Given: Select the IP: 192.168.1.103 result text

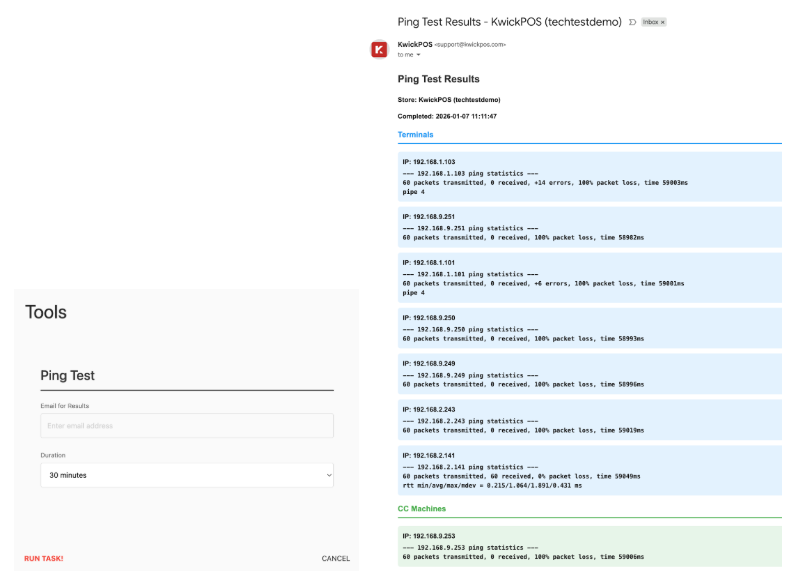Looking at the screenshot, I should point(429,162).
